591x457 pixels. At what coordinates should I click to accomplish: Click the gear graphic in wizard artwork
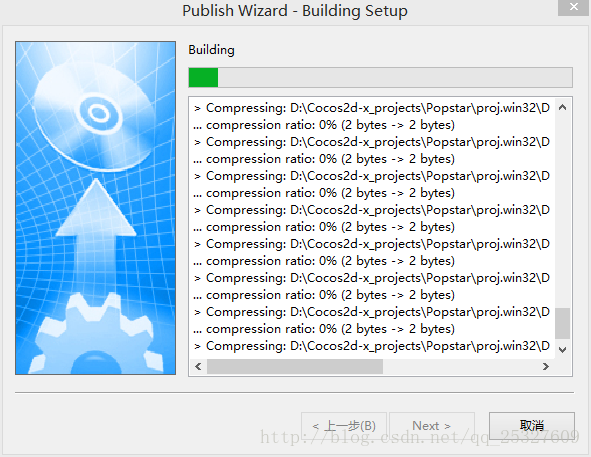click(96, 334)
